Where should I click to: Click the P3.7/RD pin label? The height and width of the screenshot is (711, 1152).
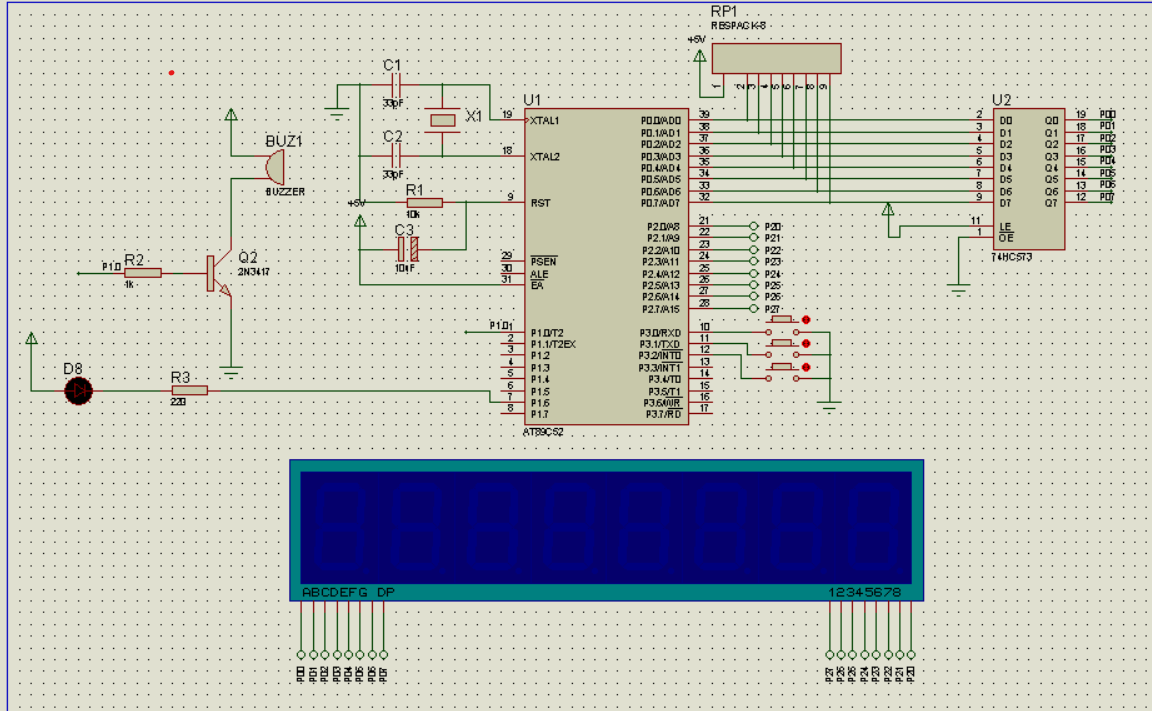663,414
